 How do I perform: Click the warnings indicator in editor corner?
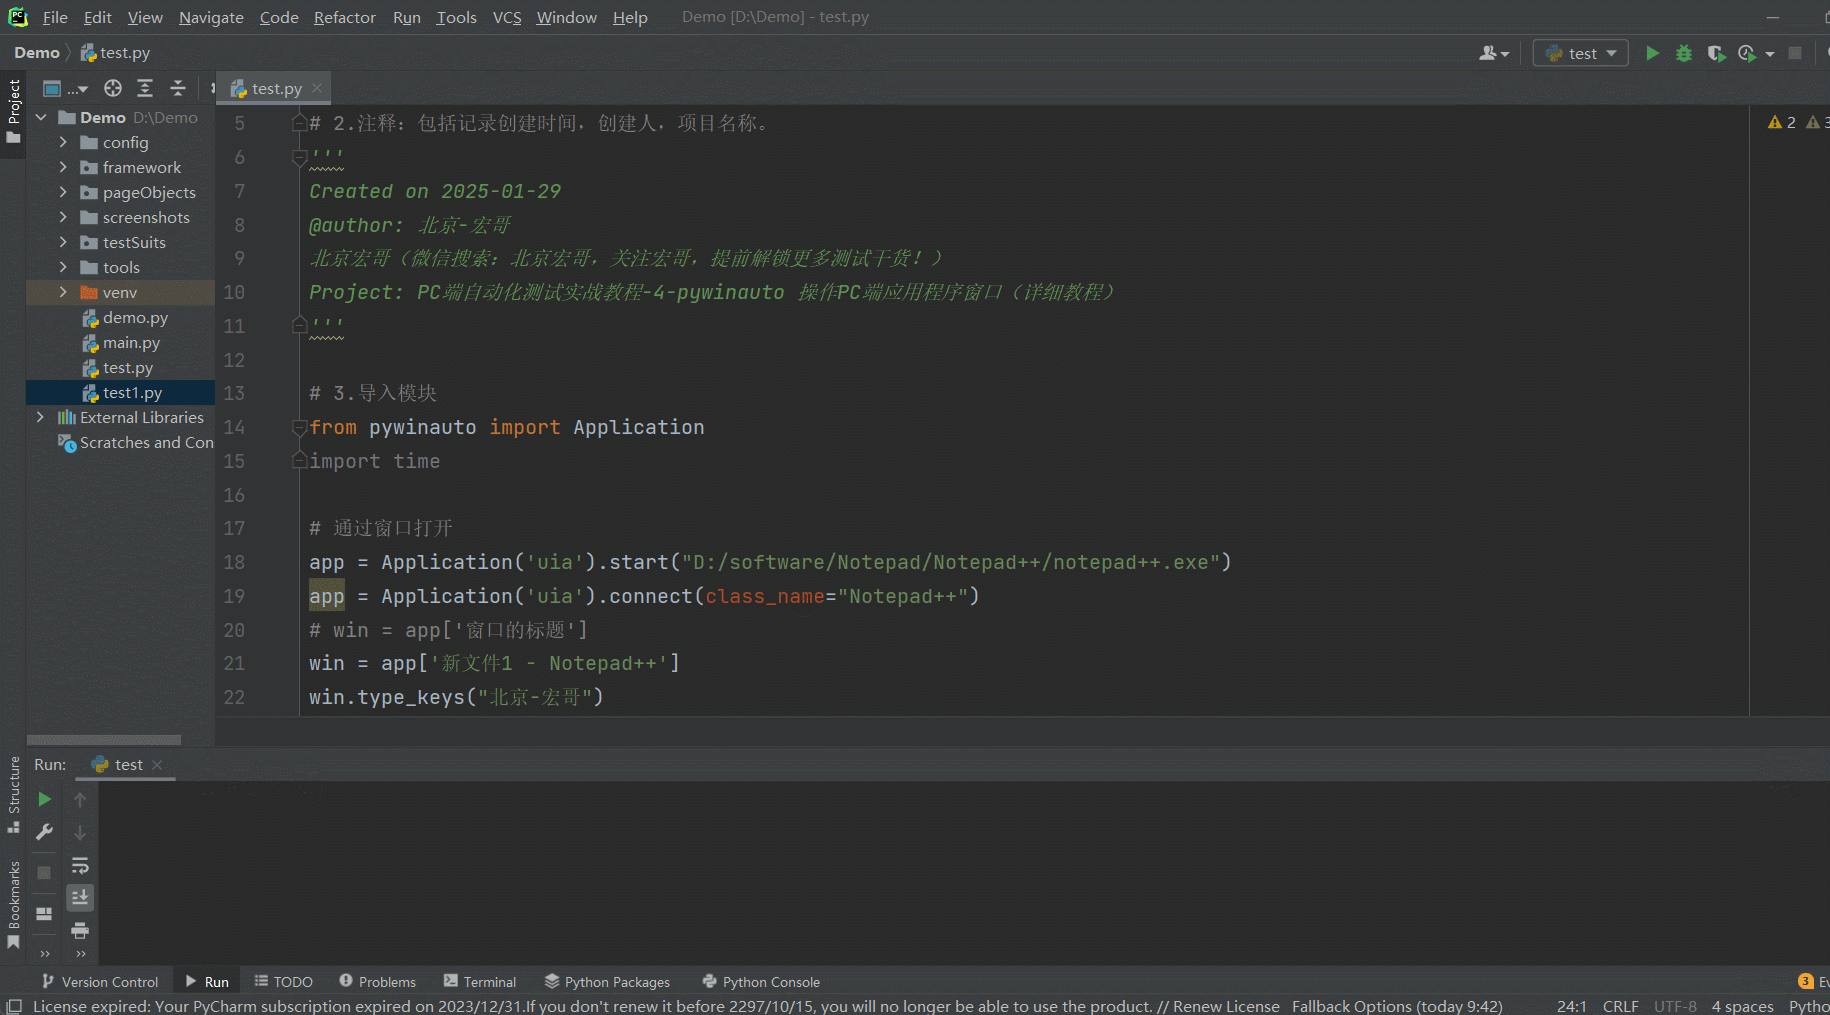1782,122
